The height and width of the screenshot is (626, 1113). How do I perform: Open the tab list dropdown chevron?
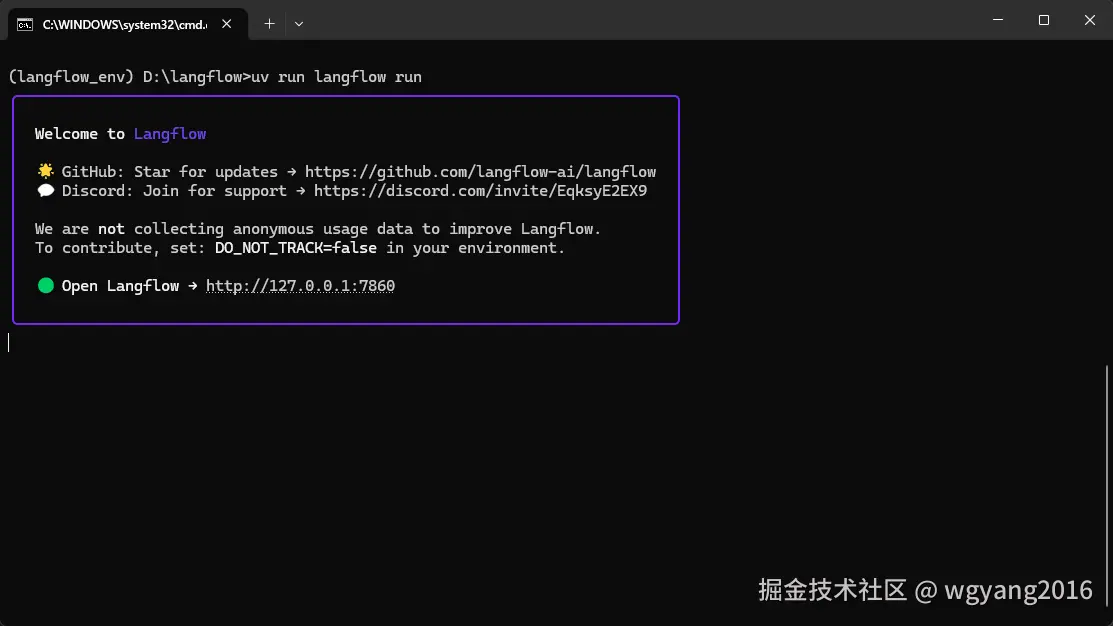click(297, 23)
